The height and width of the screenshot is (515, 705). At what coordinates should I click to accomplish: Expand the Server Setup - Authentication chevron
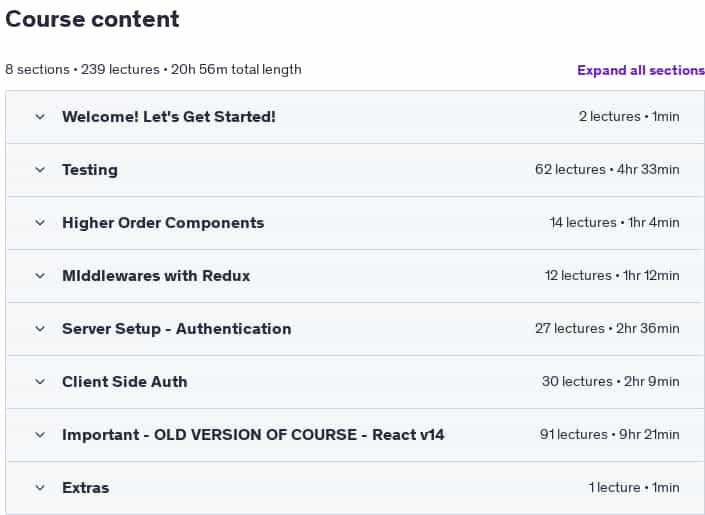40,329
